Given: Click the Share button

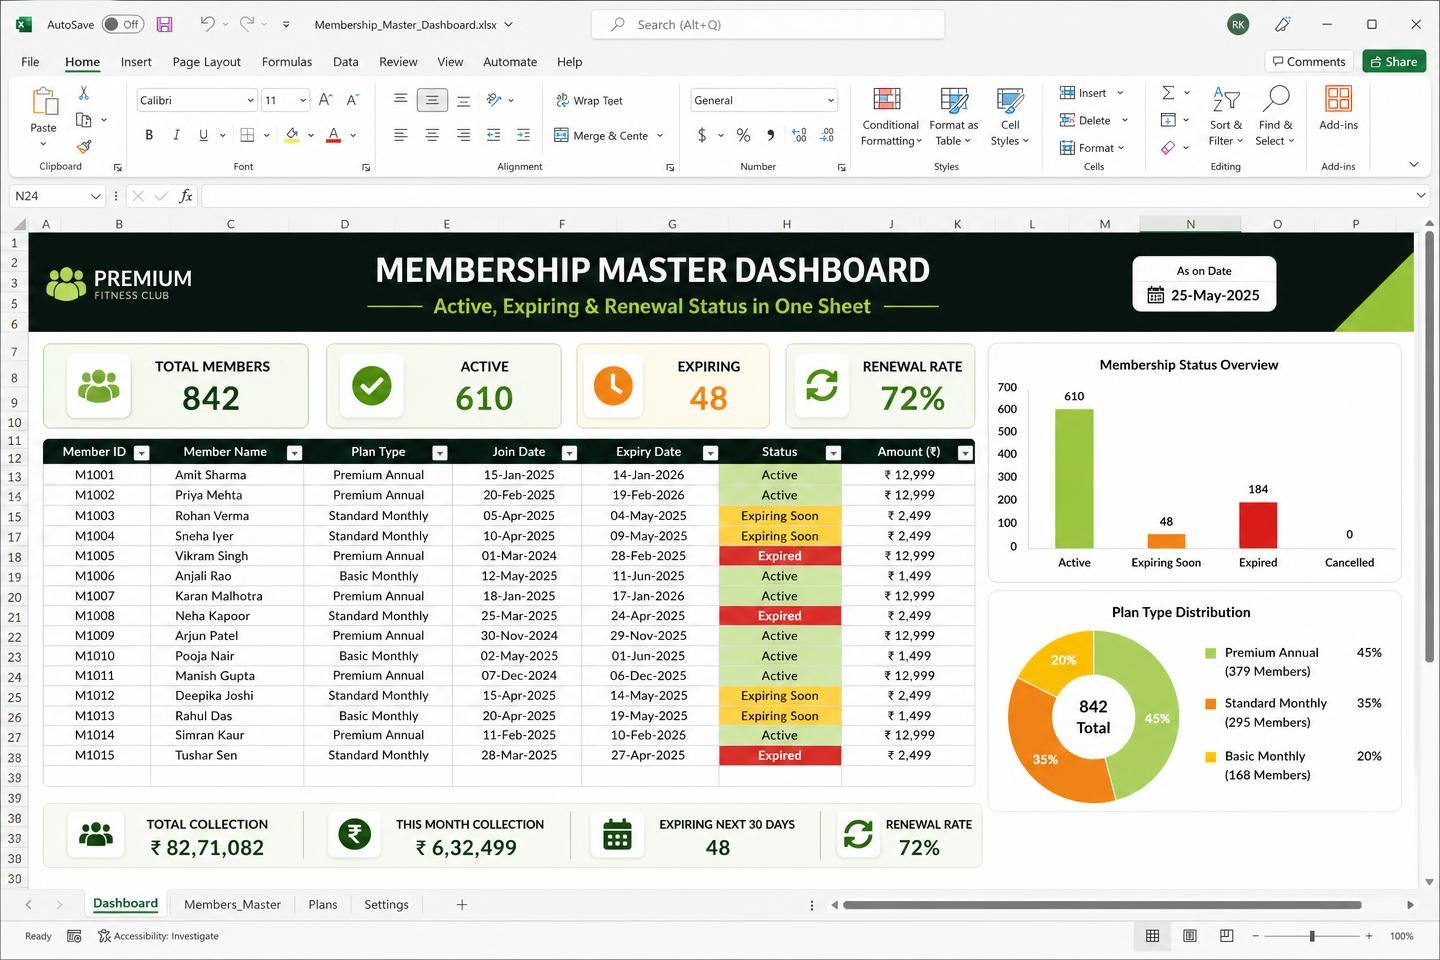Looking at the screenshot, I should (x=1394, y=62).
